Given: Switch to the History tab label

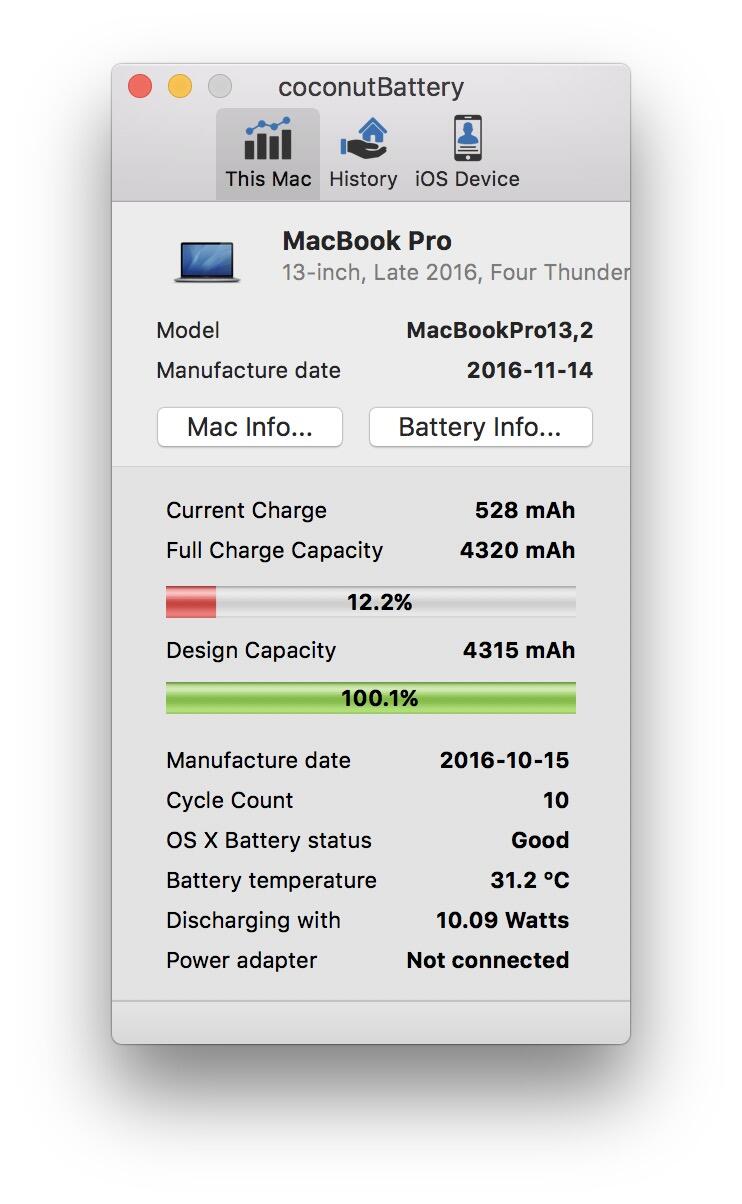Looking at the screenshot, I should tap(363, 179).
